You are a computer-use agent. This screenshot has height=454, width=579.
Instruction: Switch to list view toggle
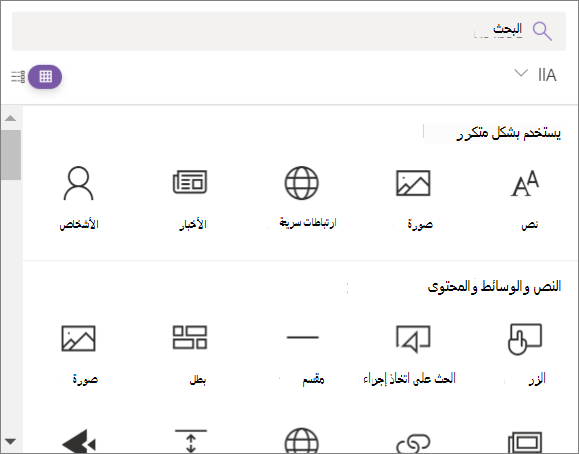[x=18, y=76]
